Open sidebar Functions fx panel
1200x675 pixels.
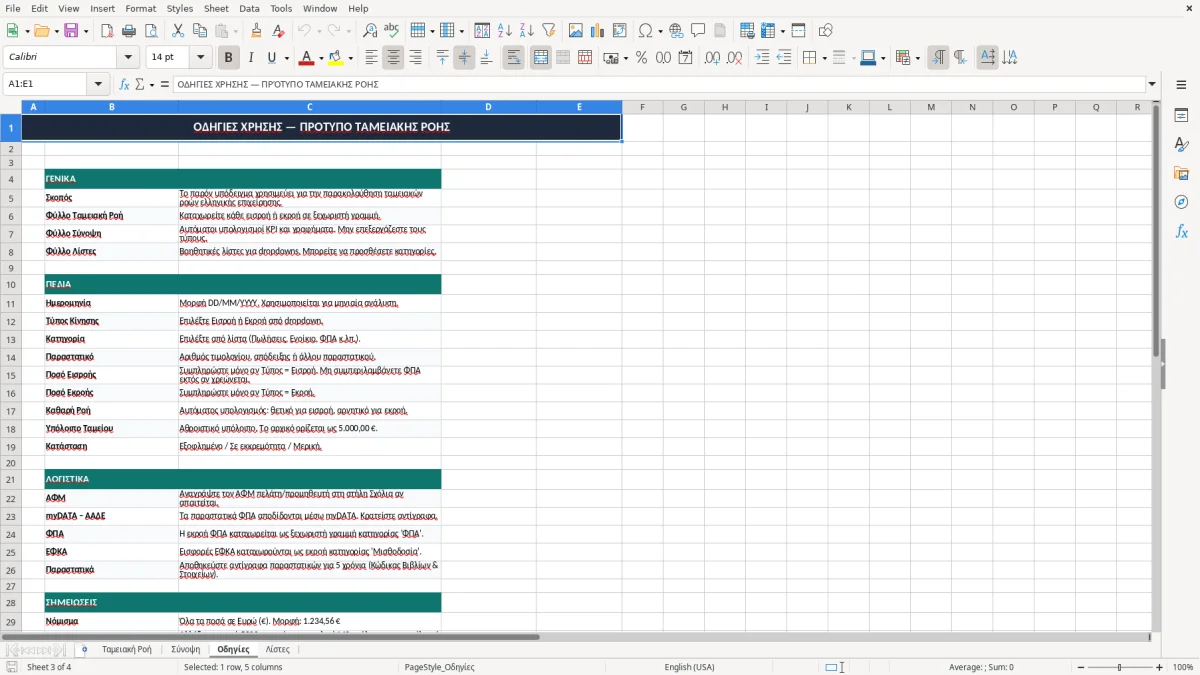[x=1181, y=231]
